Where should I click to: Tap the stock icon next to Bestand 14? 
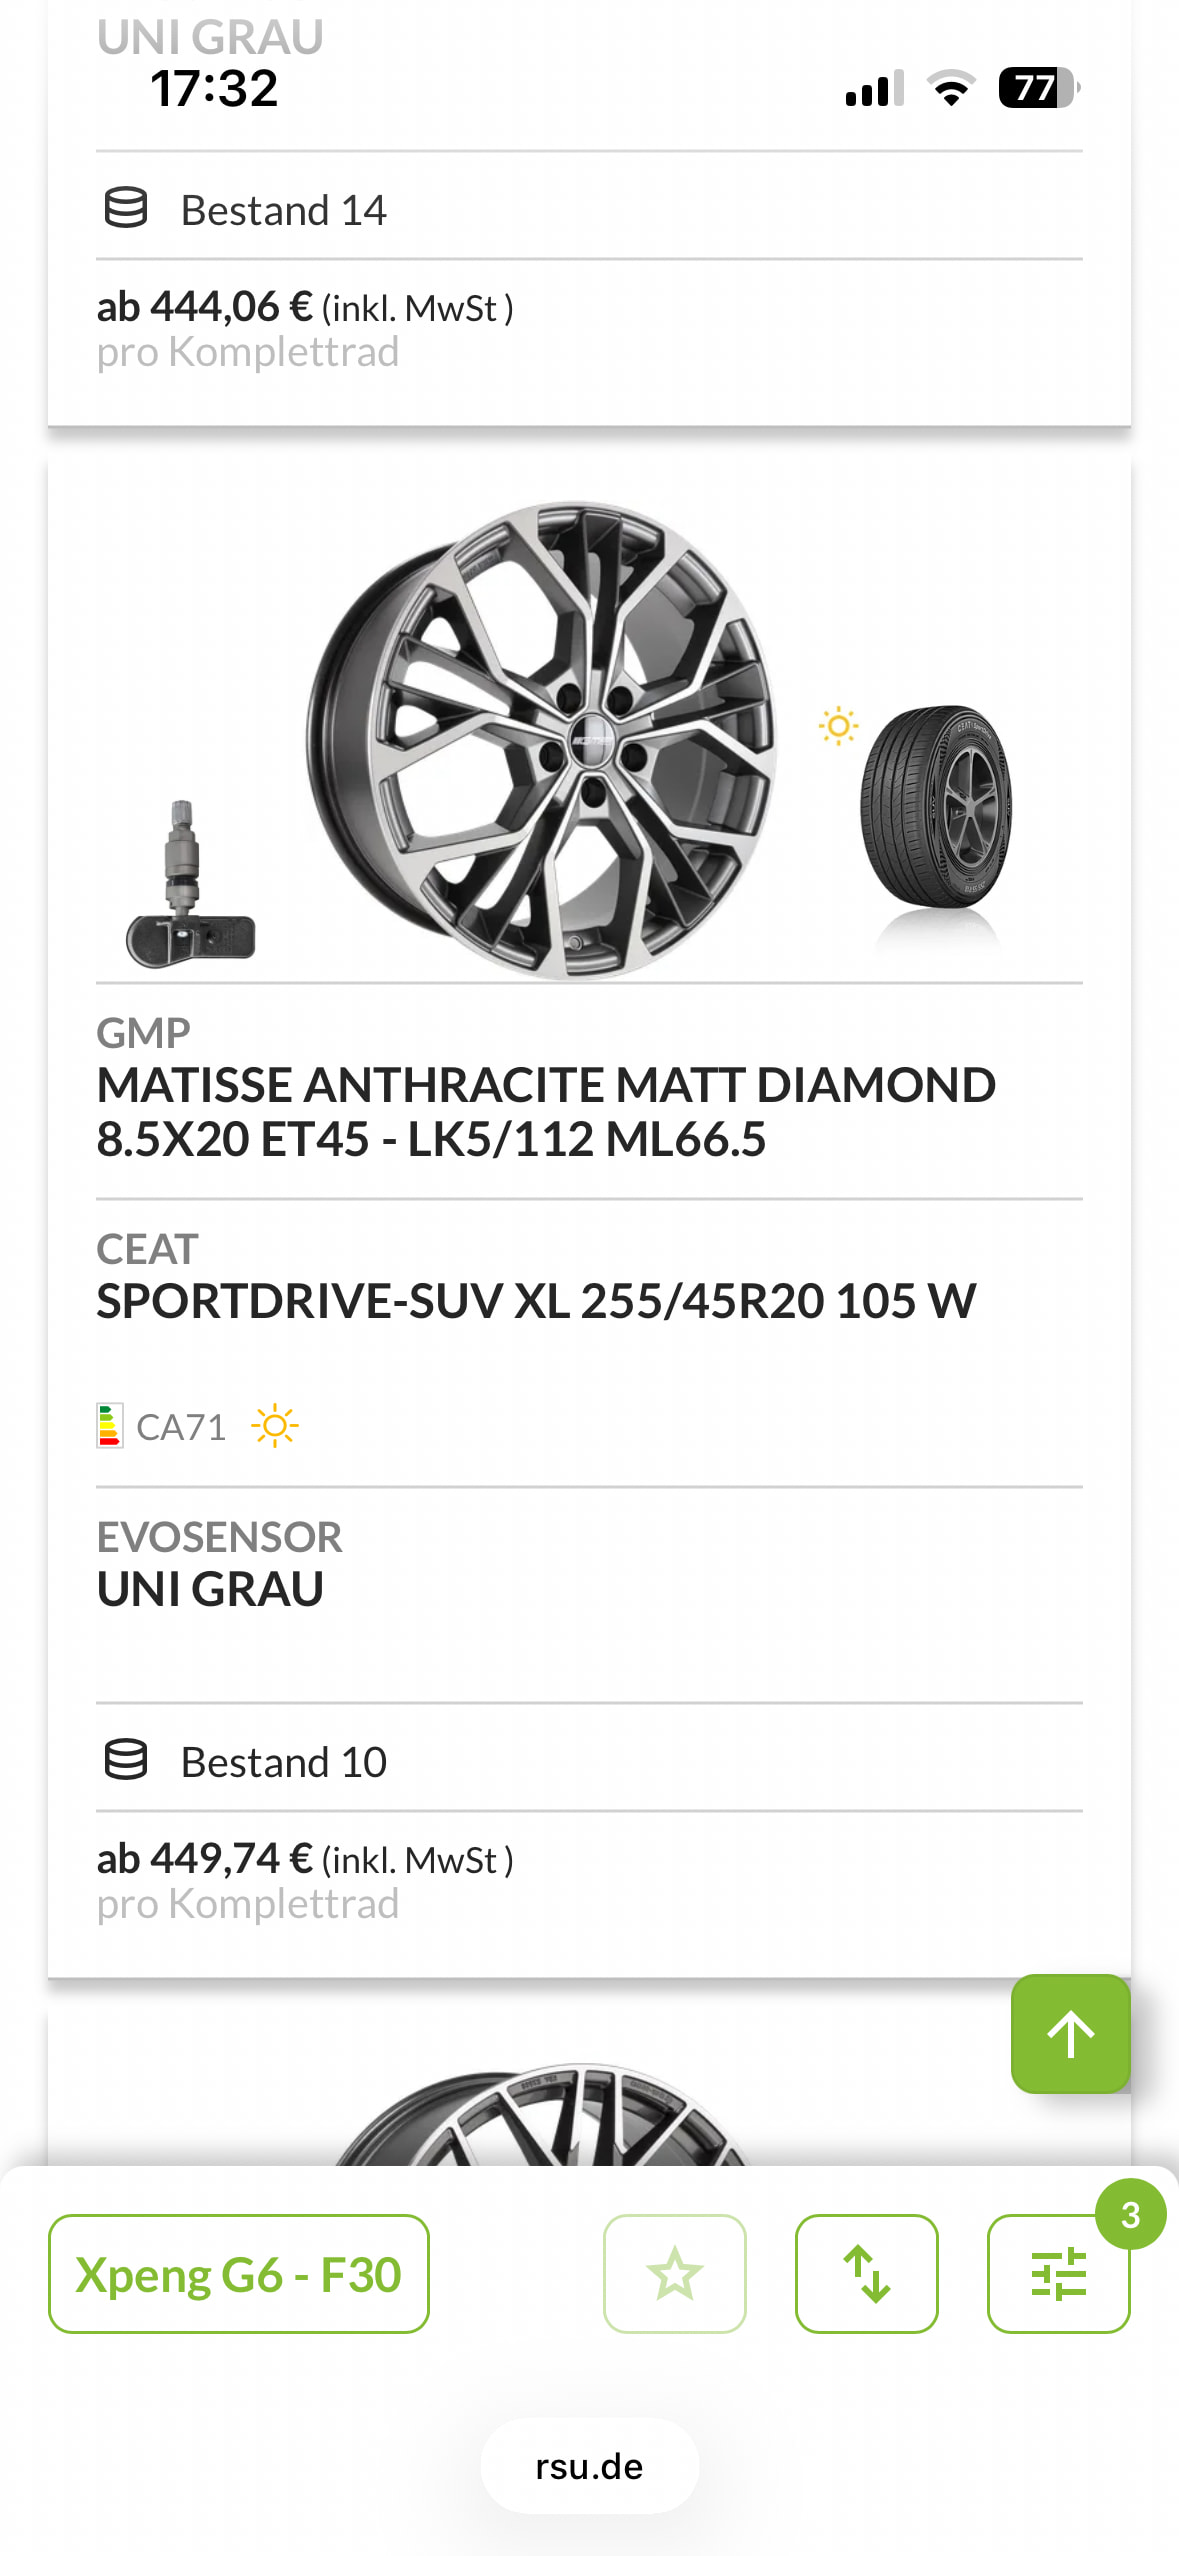point(126,208)
